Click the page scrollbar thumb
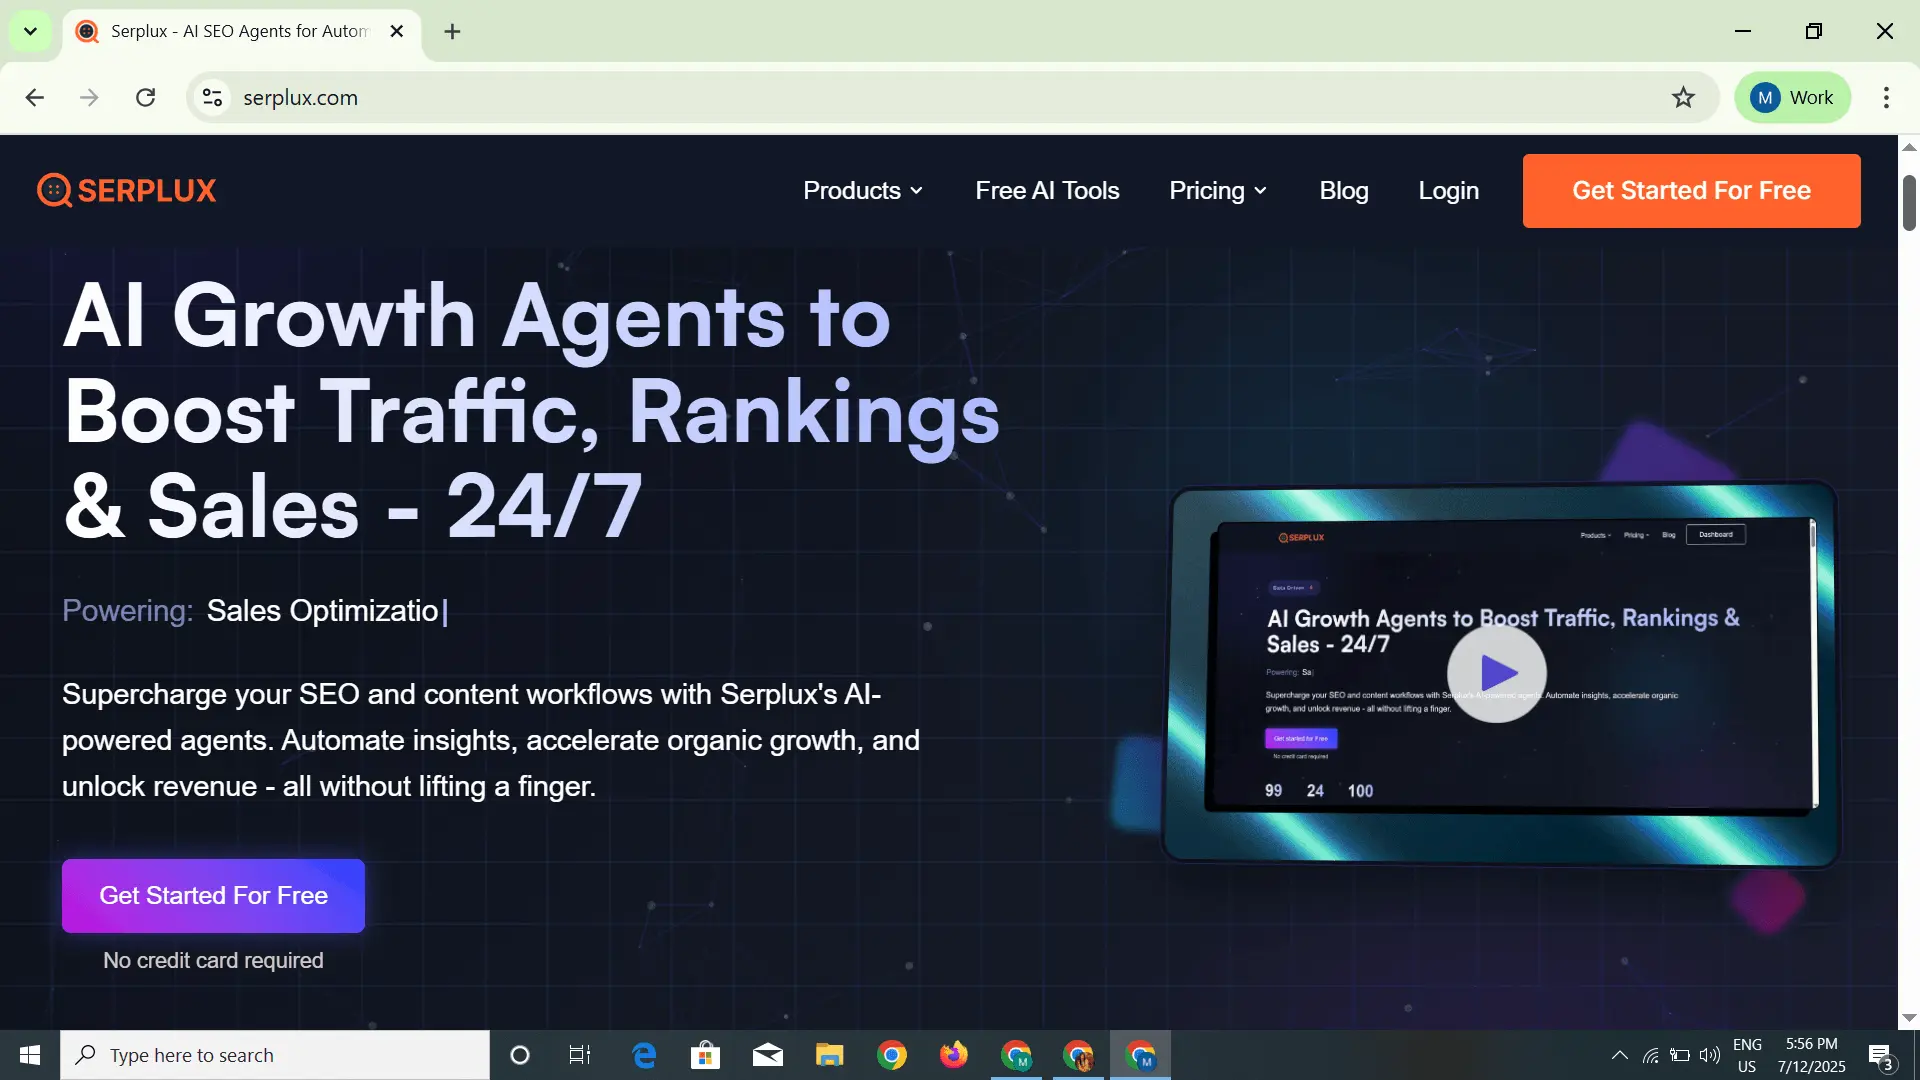Image resolution: width=1920 pixels, height=1080 pixels. pos(1909,202)
